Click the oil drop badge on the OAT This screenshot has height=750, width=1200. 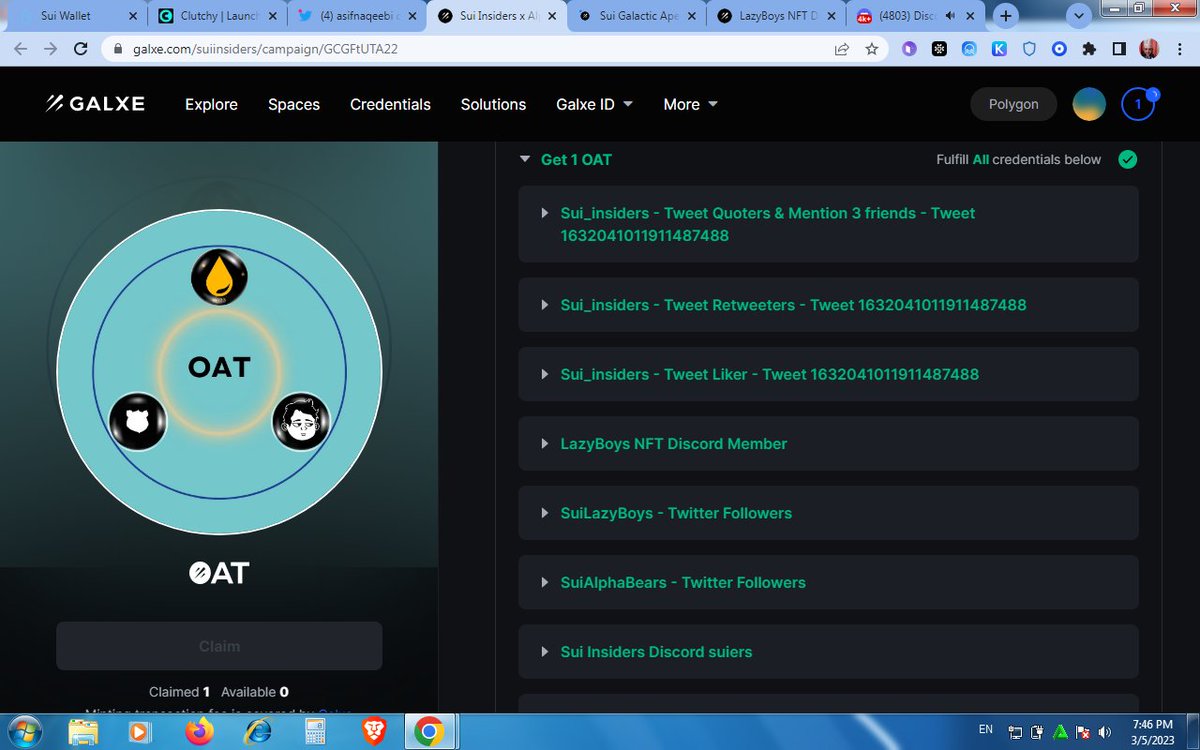click(219, 276)
